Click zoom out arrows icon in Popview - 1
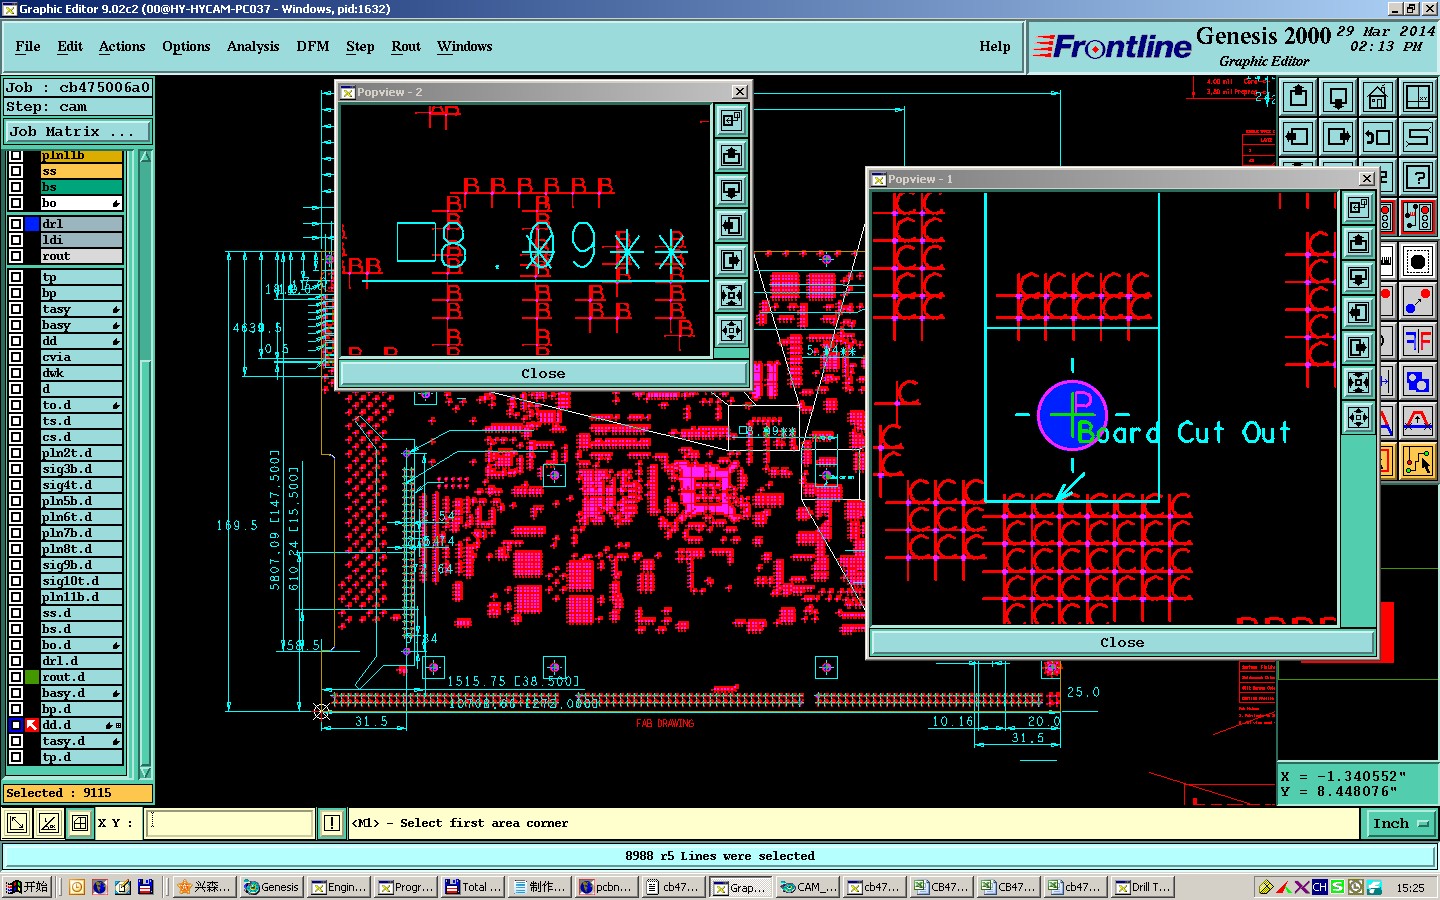 [x=1358, y=417]
